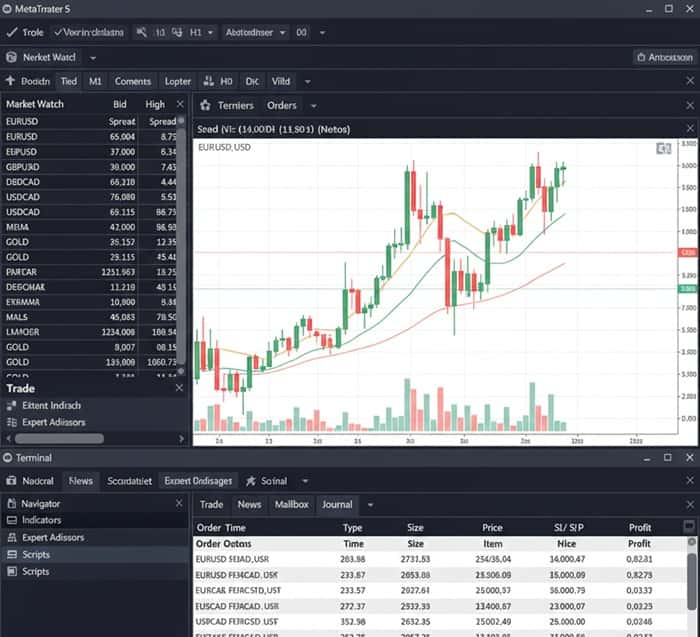Click the star icon beside Terniers tab

(x=205, y=105)
